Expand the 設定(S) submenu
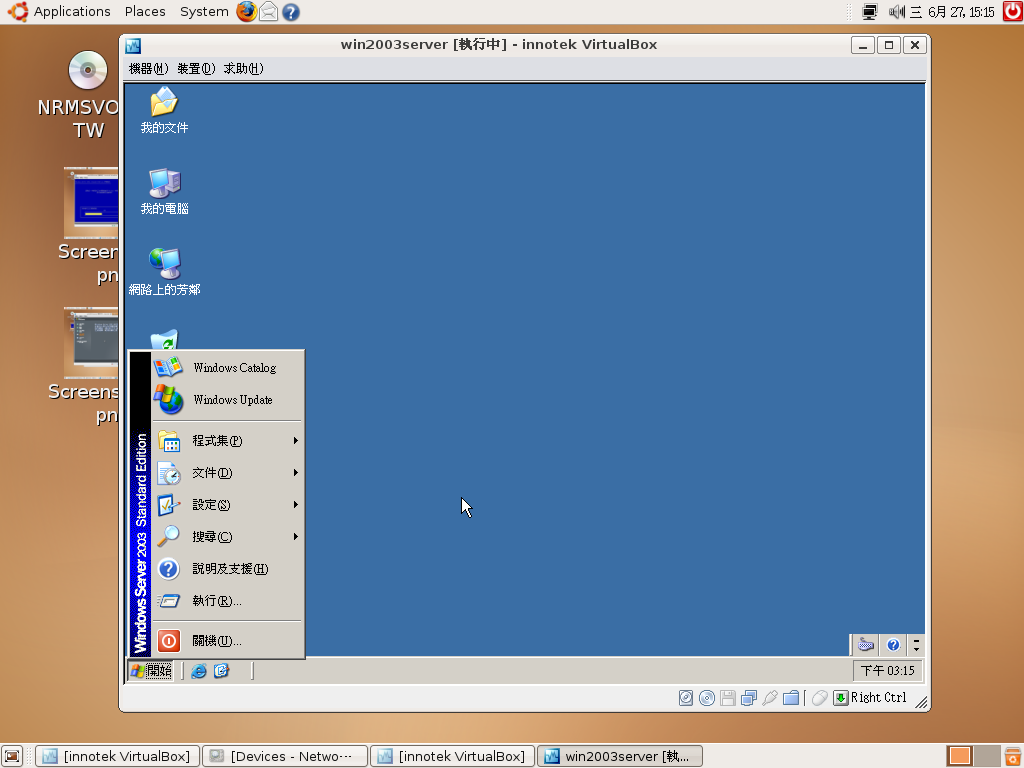This screenshot has width=1024, height=768. 228,505
